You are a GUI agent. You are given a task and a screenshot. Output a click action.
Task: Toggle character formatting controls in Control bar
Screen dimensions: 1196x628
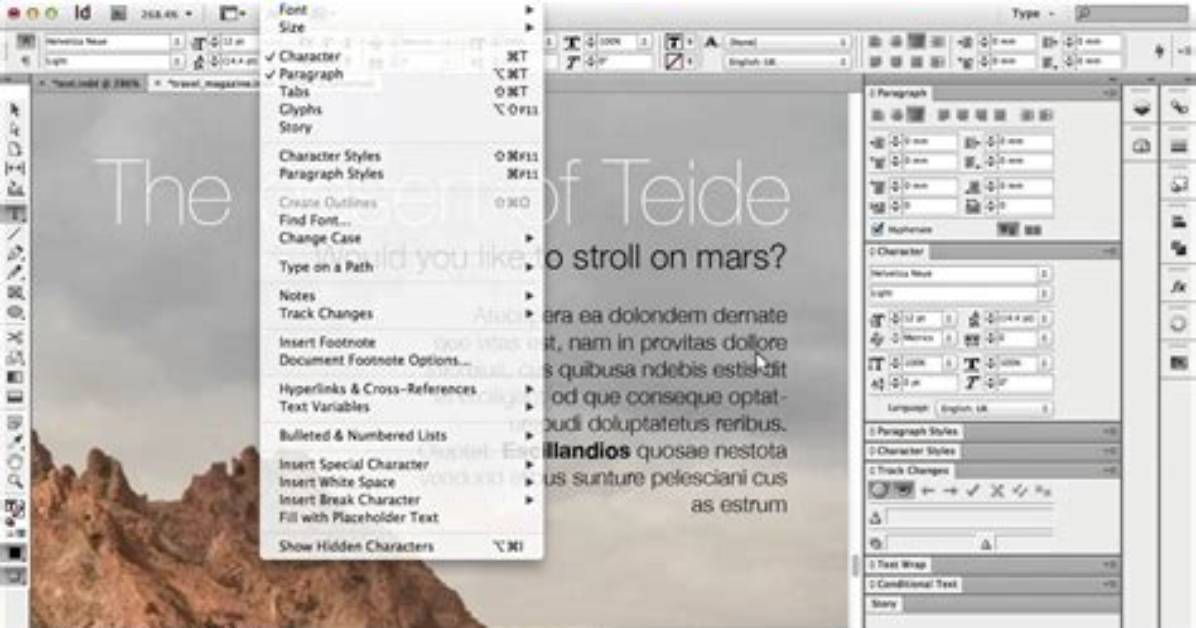tap(27, 41)
